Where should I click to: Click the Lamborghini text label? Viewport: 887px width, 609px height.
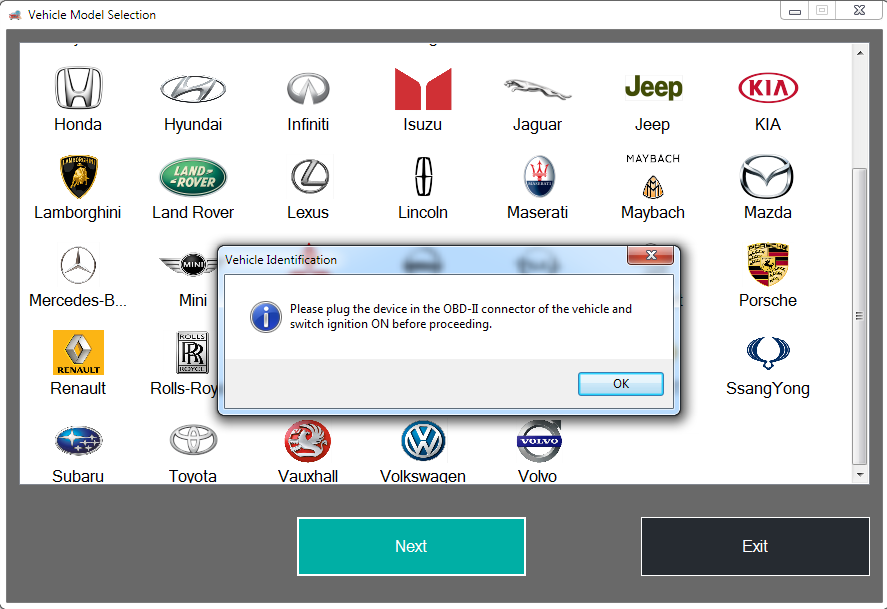pyautogui.click(x=77, y=213)
